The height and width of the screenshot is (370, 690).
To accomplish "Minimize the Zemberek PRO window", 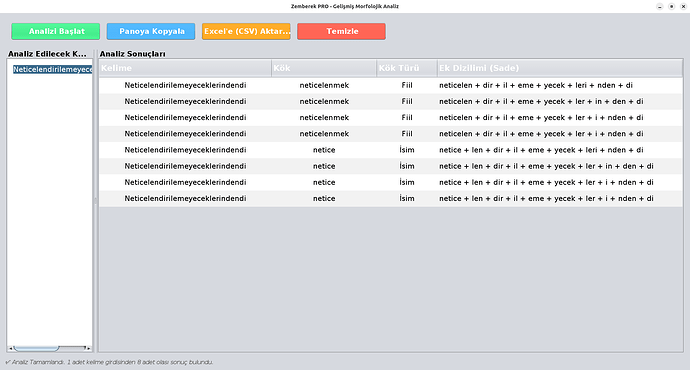I will tap(660, 6).
